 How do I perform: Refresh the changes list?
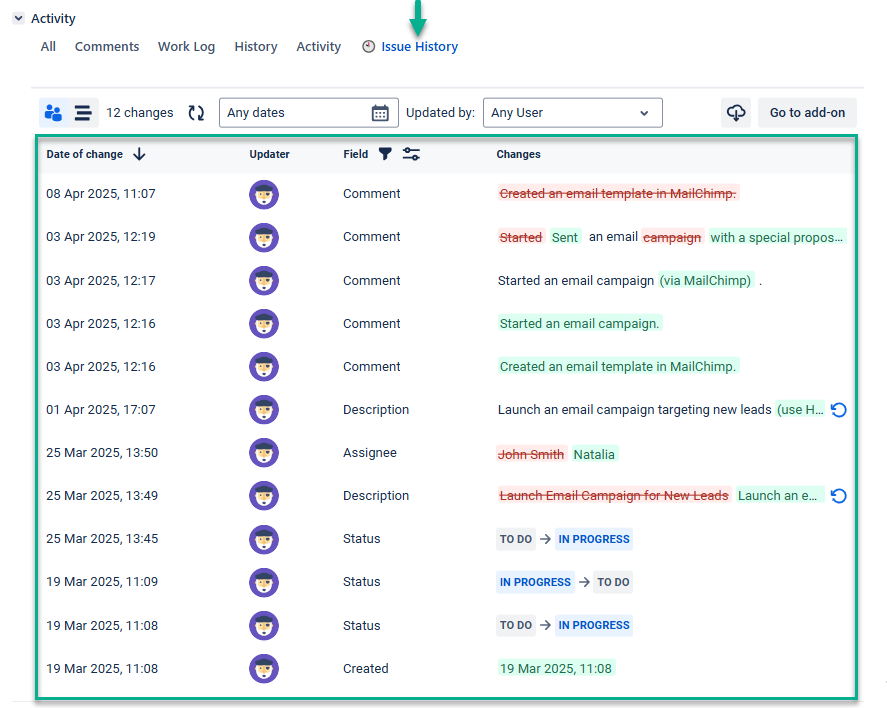(x=196, y=113)
